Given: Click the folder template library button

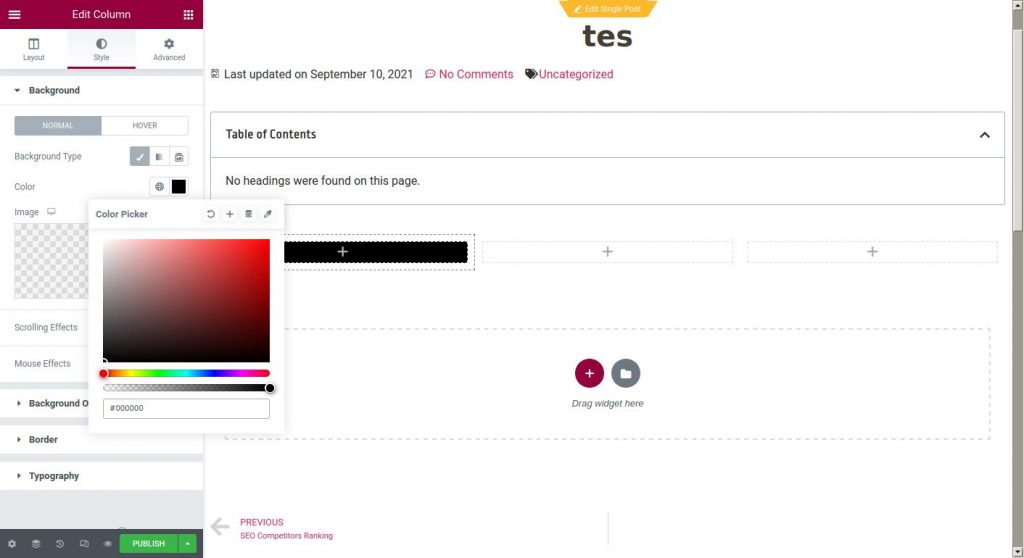Looking at the screenshot, I should (x=626, y=373).
